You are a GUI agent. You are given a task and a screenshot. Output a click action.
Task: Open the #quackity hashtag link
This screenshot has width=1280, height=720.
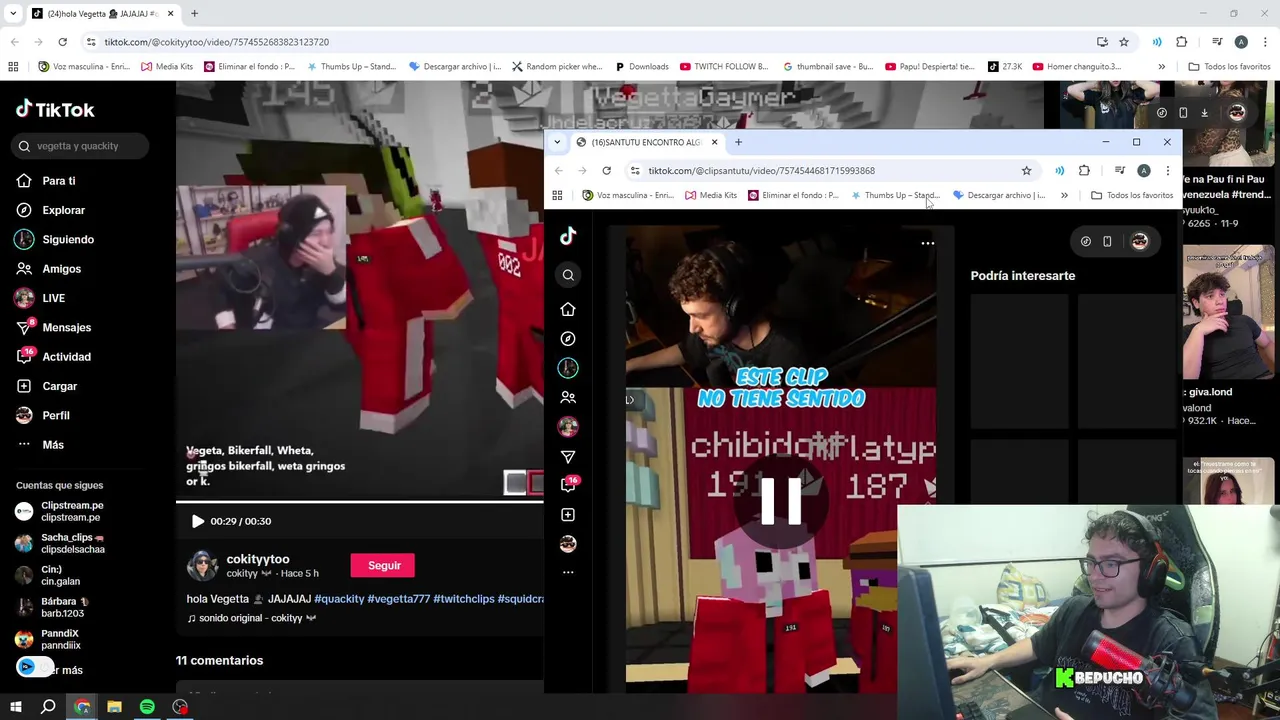click(x=339, y=599)
